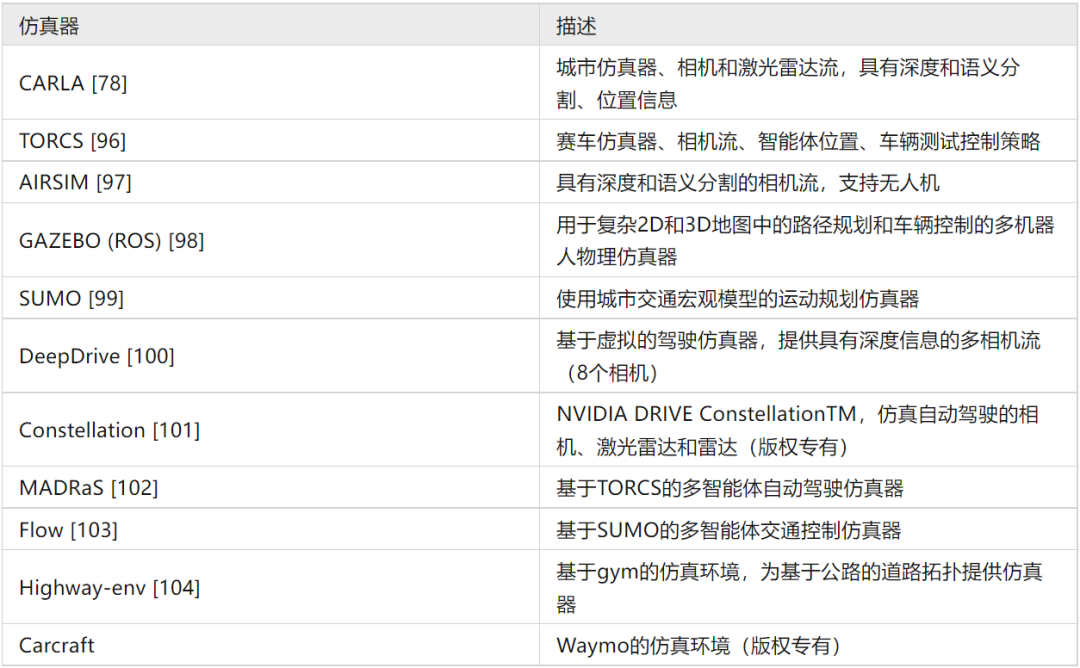Image resolution: width=1080 pixels, height=668 pixels.
Task: Select the Flow [103] cell
Action: (271, 530)
